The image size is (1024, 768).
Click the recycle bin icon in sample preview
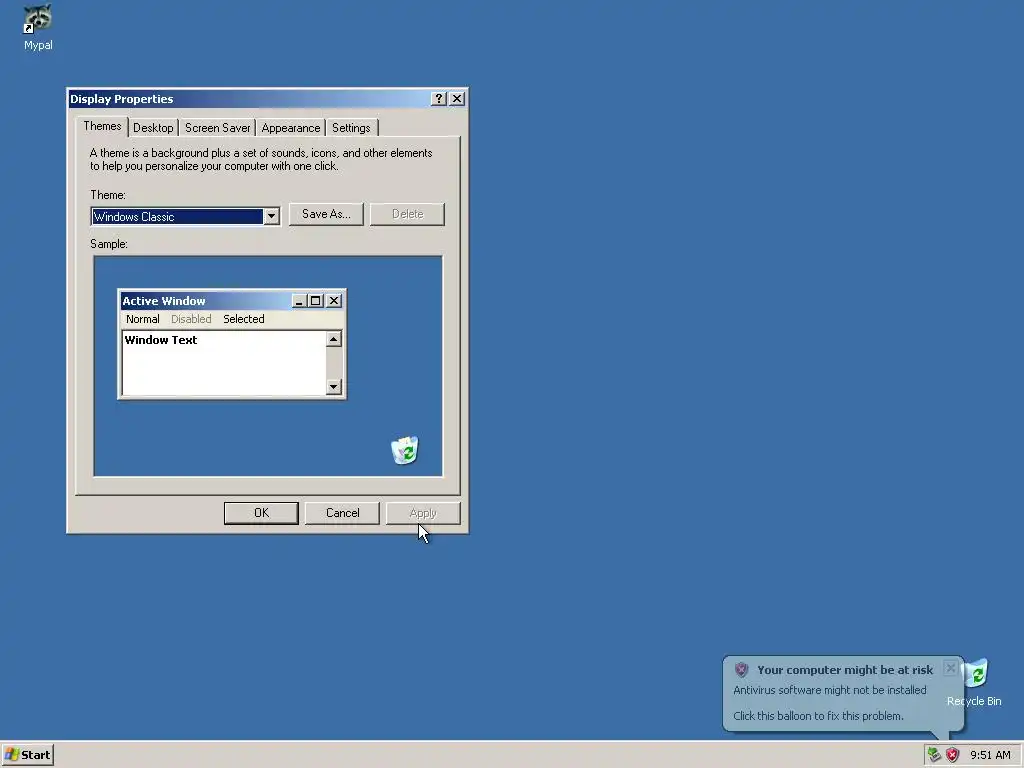[x=405, y=450]
